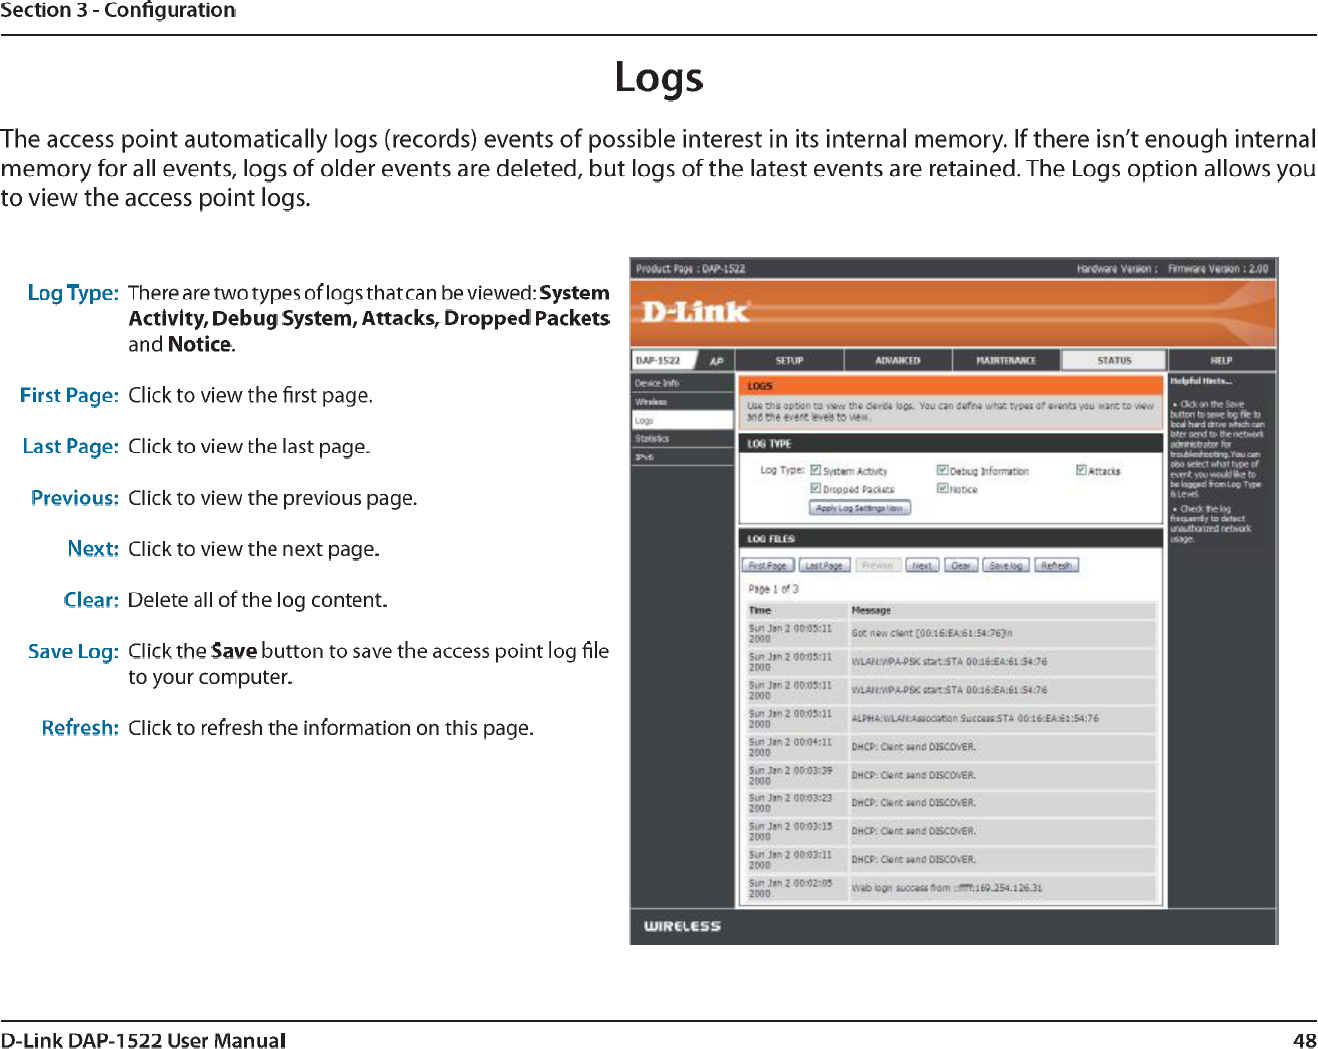Click the Message column header
This screenshot has height=1049, width=1318.
[871, 610]
